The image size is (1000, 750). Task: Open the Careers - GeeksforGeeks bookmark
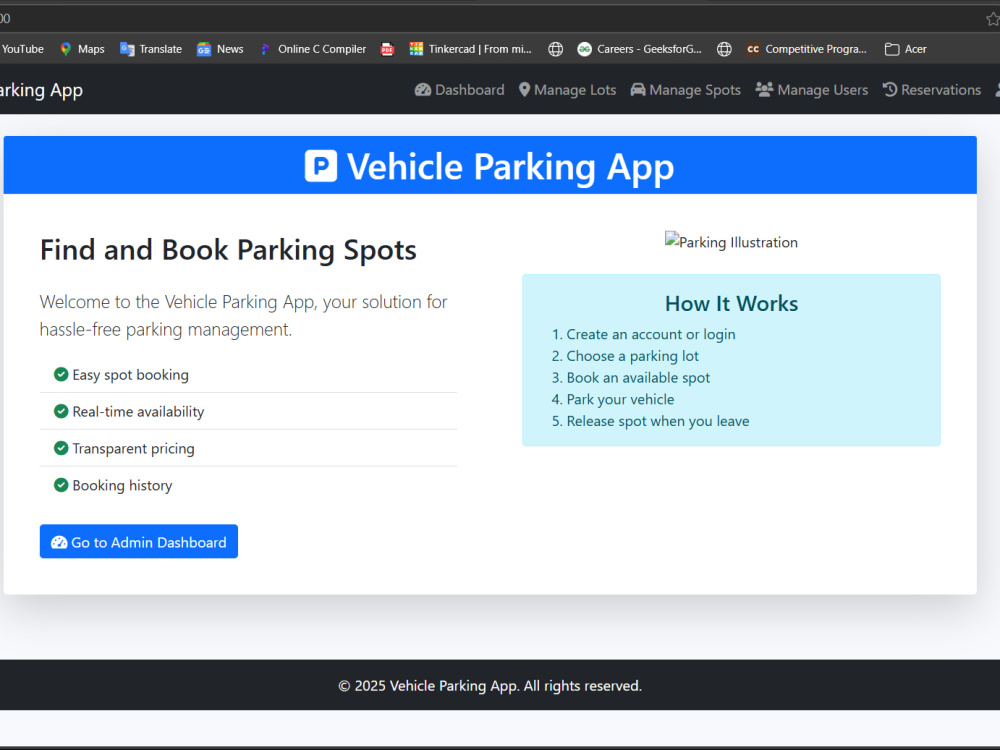[640, 49]
